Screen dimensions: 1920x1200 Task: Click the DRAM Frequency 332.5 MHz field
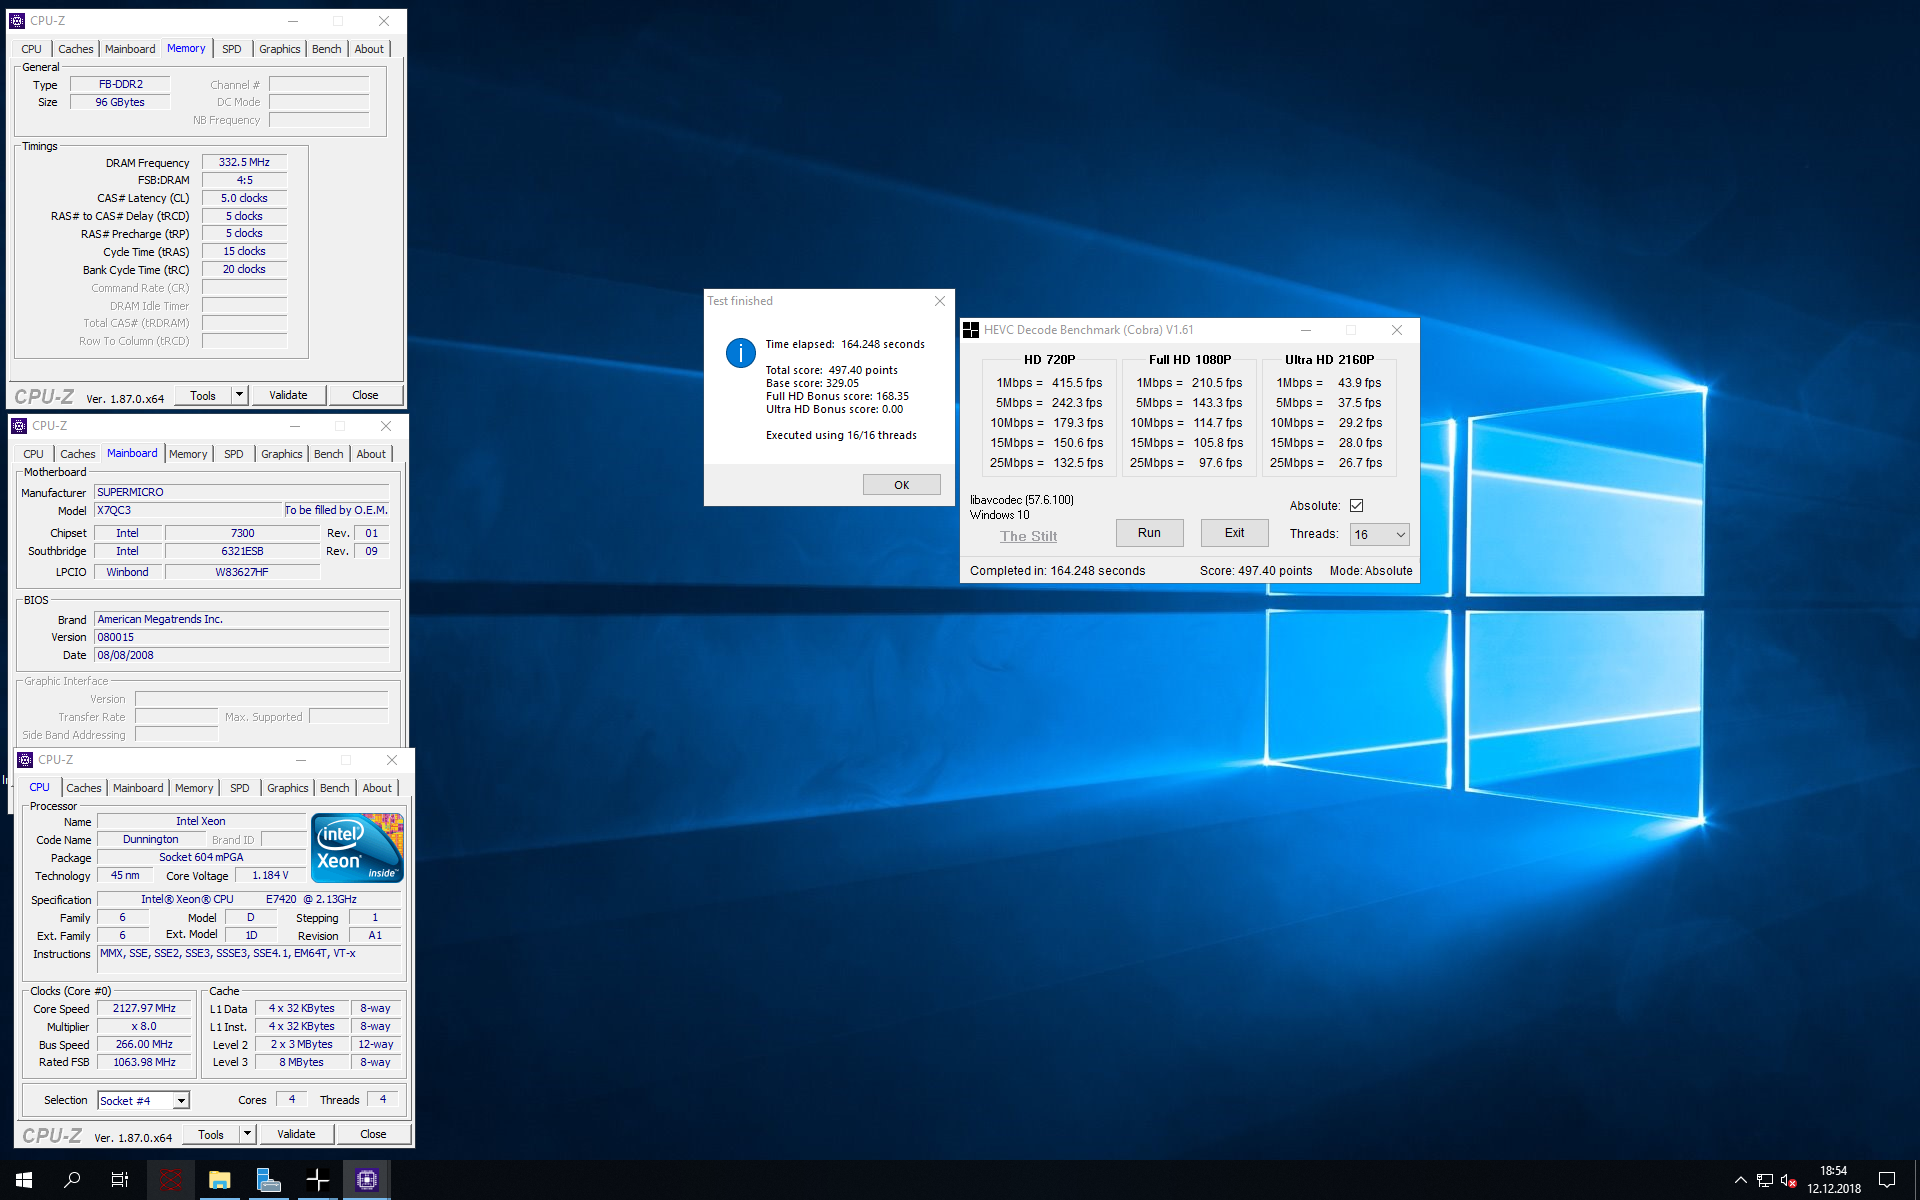(244, 162)
